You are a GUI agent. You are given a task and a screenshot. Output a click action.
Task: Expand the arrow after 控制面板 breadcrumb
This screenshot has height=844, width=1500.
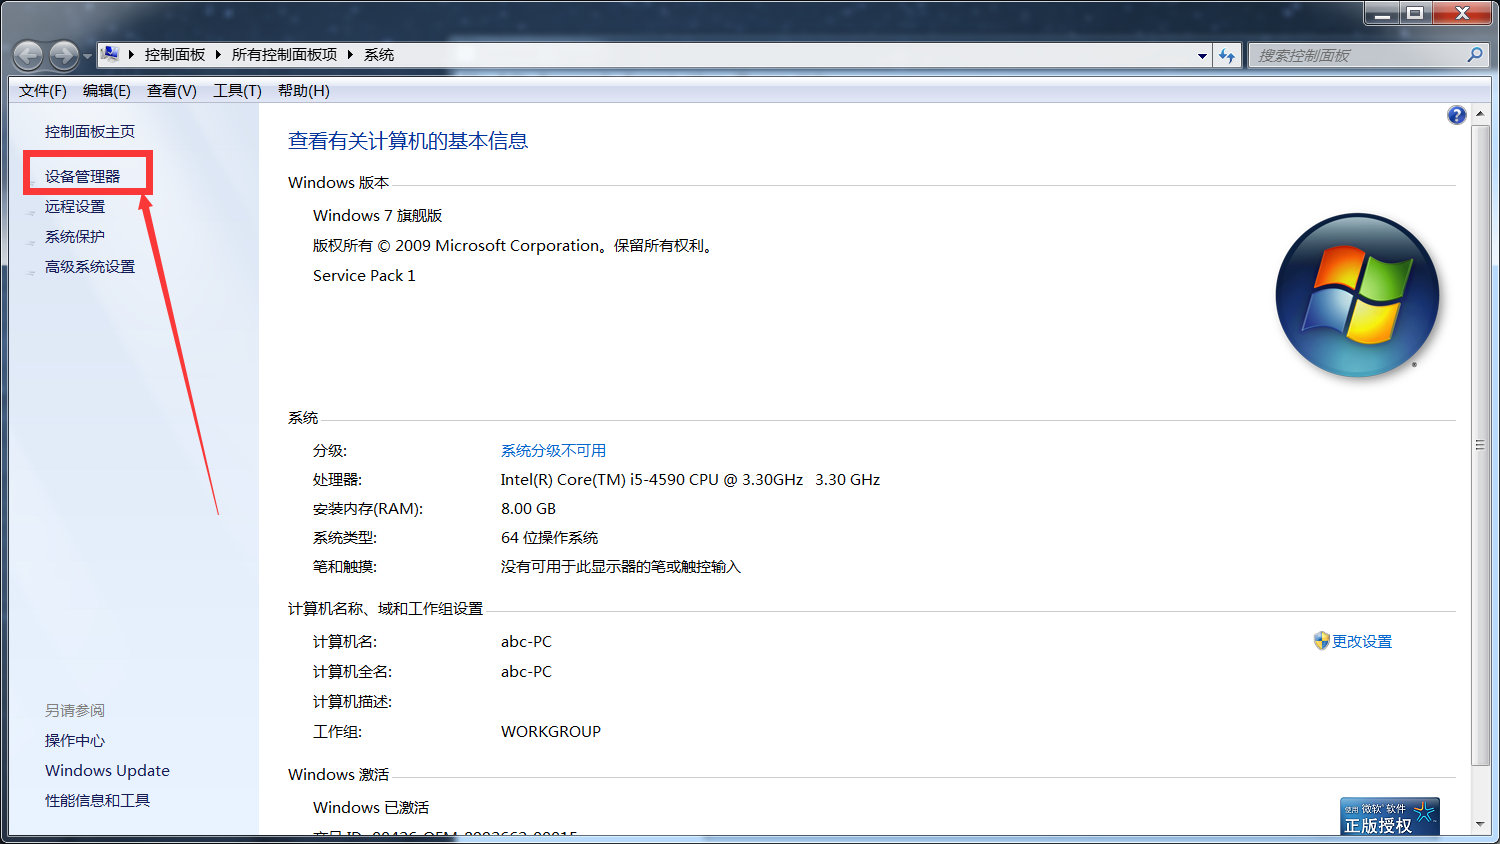coord(218,55)
